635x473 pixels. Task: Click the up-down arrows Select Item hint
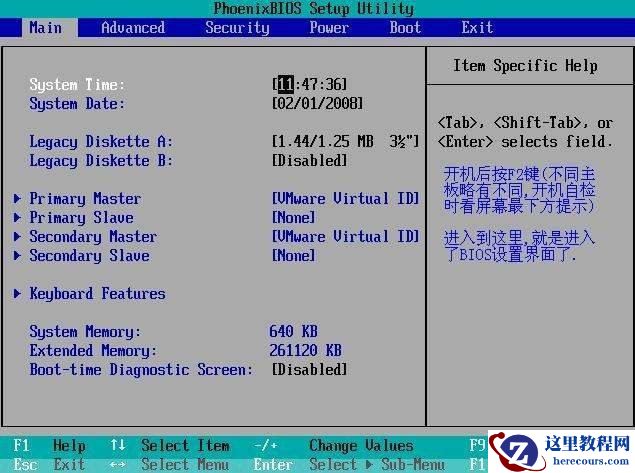tap(170, 445)
